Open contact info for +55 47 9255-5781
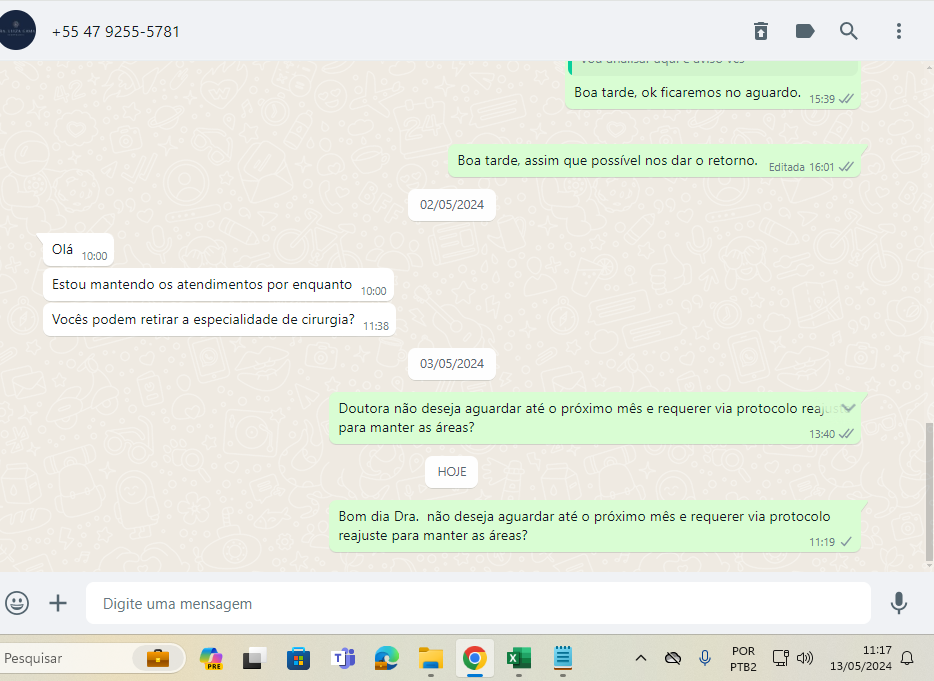 click(116, 32)
